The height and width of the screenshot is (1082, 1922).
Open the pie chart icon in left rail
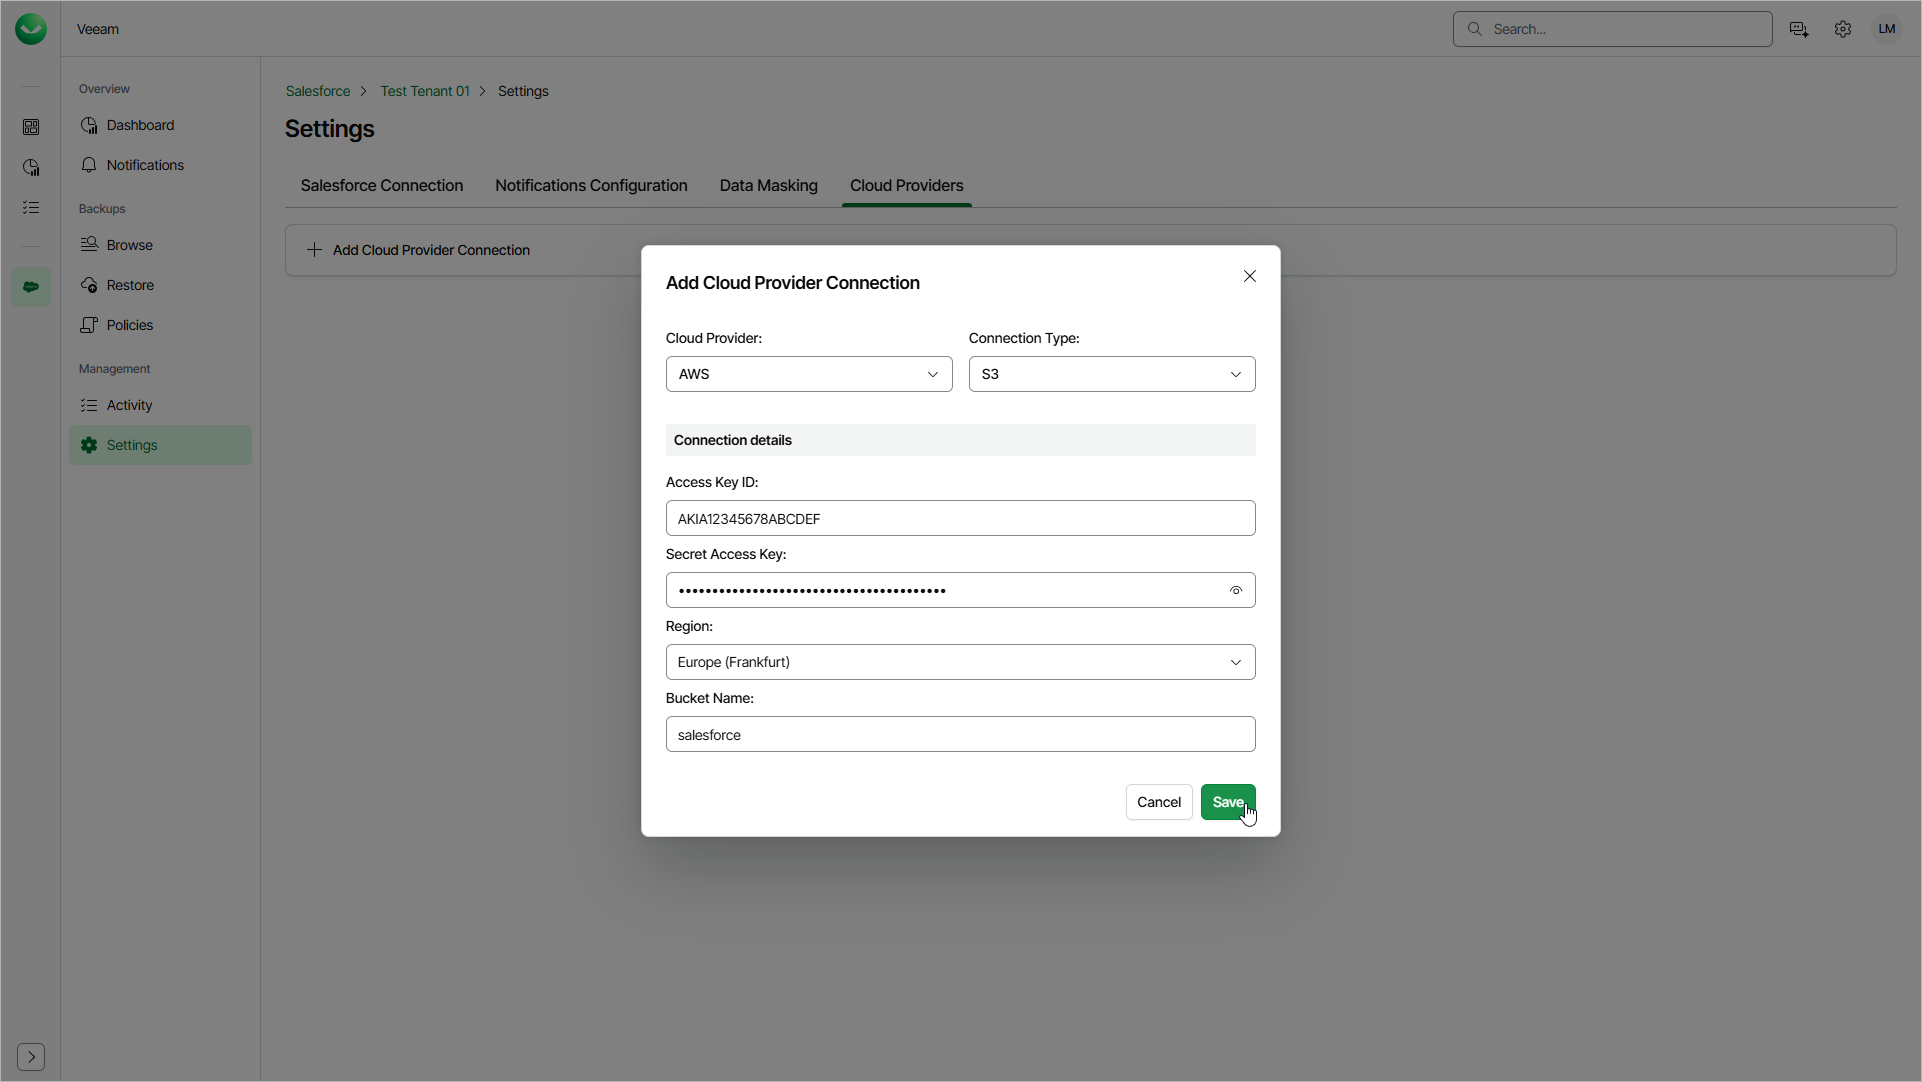31,167
